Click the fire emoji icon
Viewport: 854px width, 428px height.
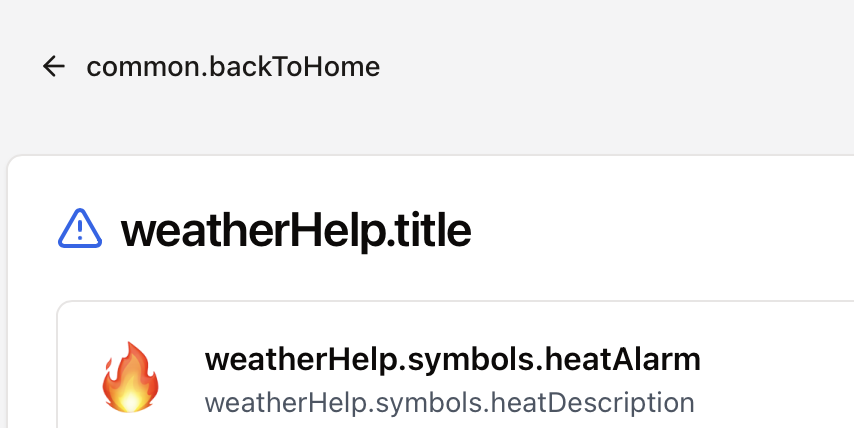click(130, 377)
